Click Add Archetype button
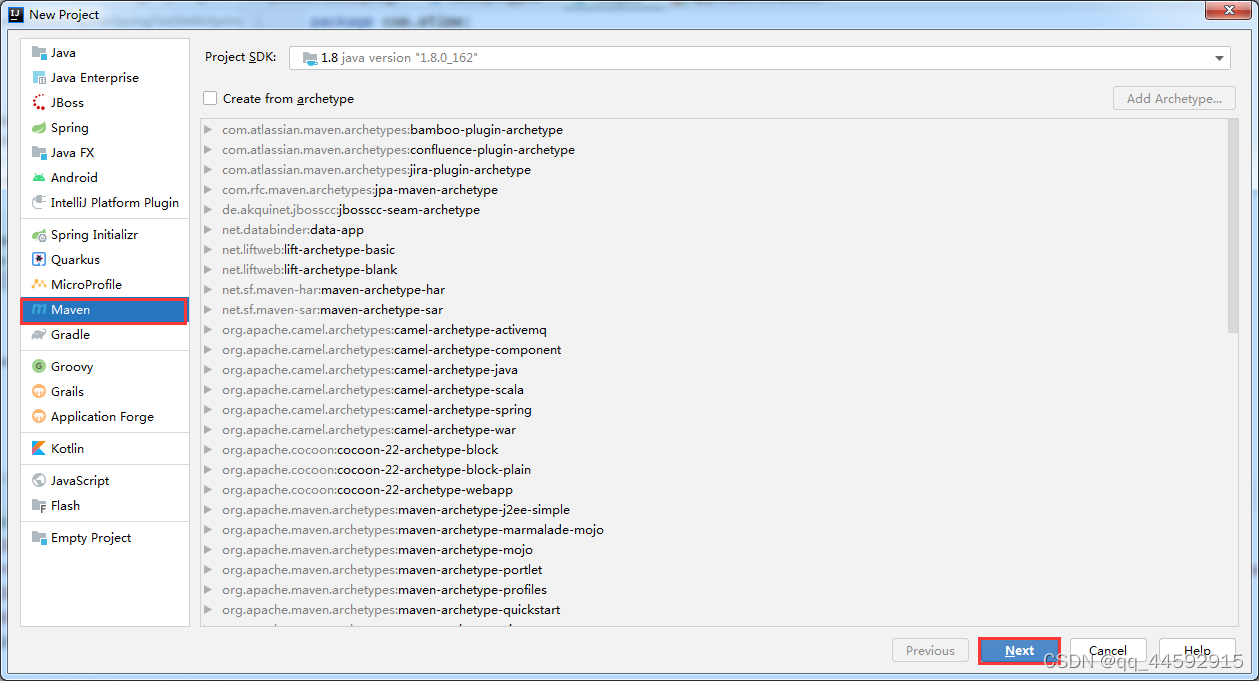Image resolution: width=1259 pixels, height=681 pixels. 1174,99
